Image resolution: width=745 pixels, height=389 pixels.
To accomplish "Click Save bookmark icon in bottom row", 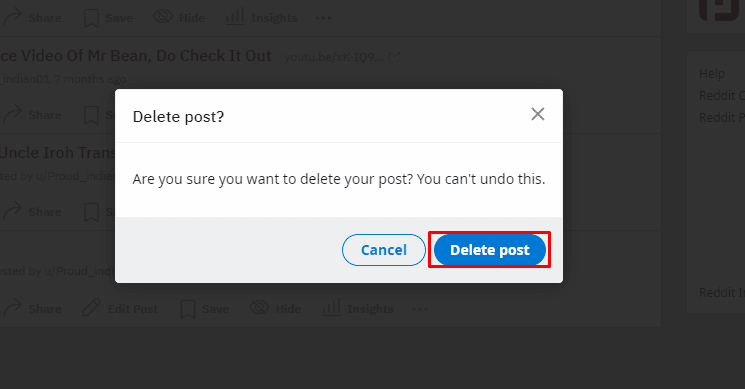I will click(188, 309).
